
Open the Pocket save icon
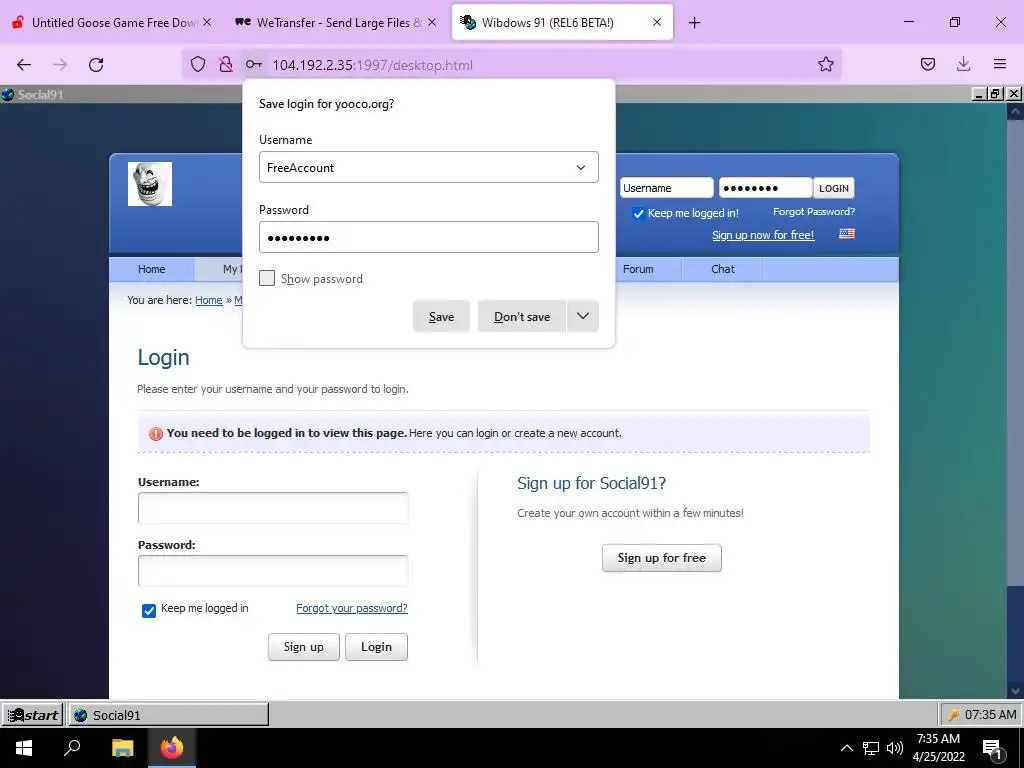(x=927, y=64)
